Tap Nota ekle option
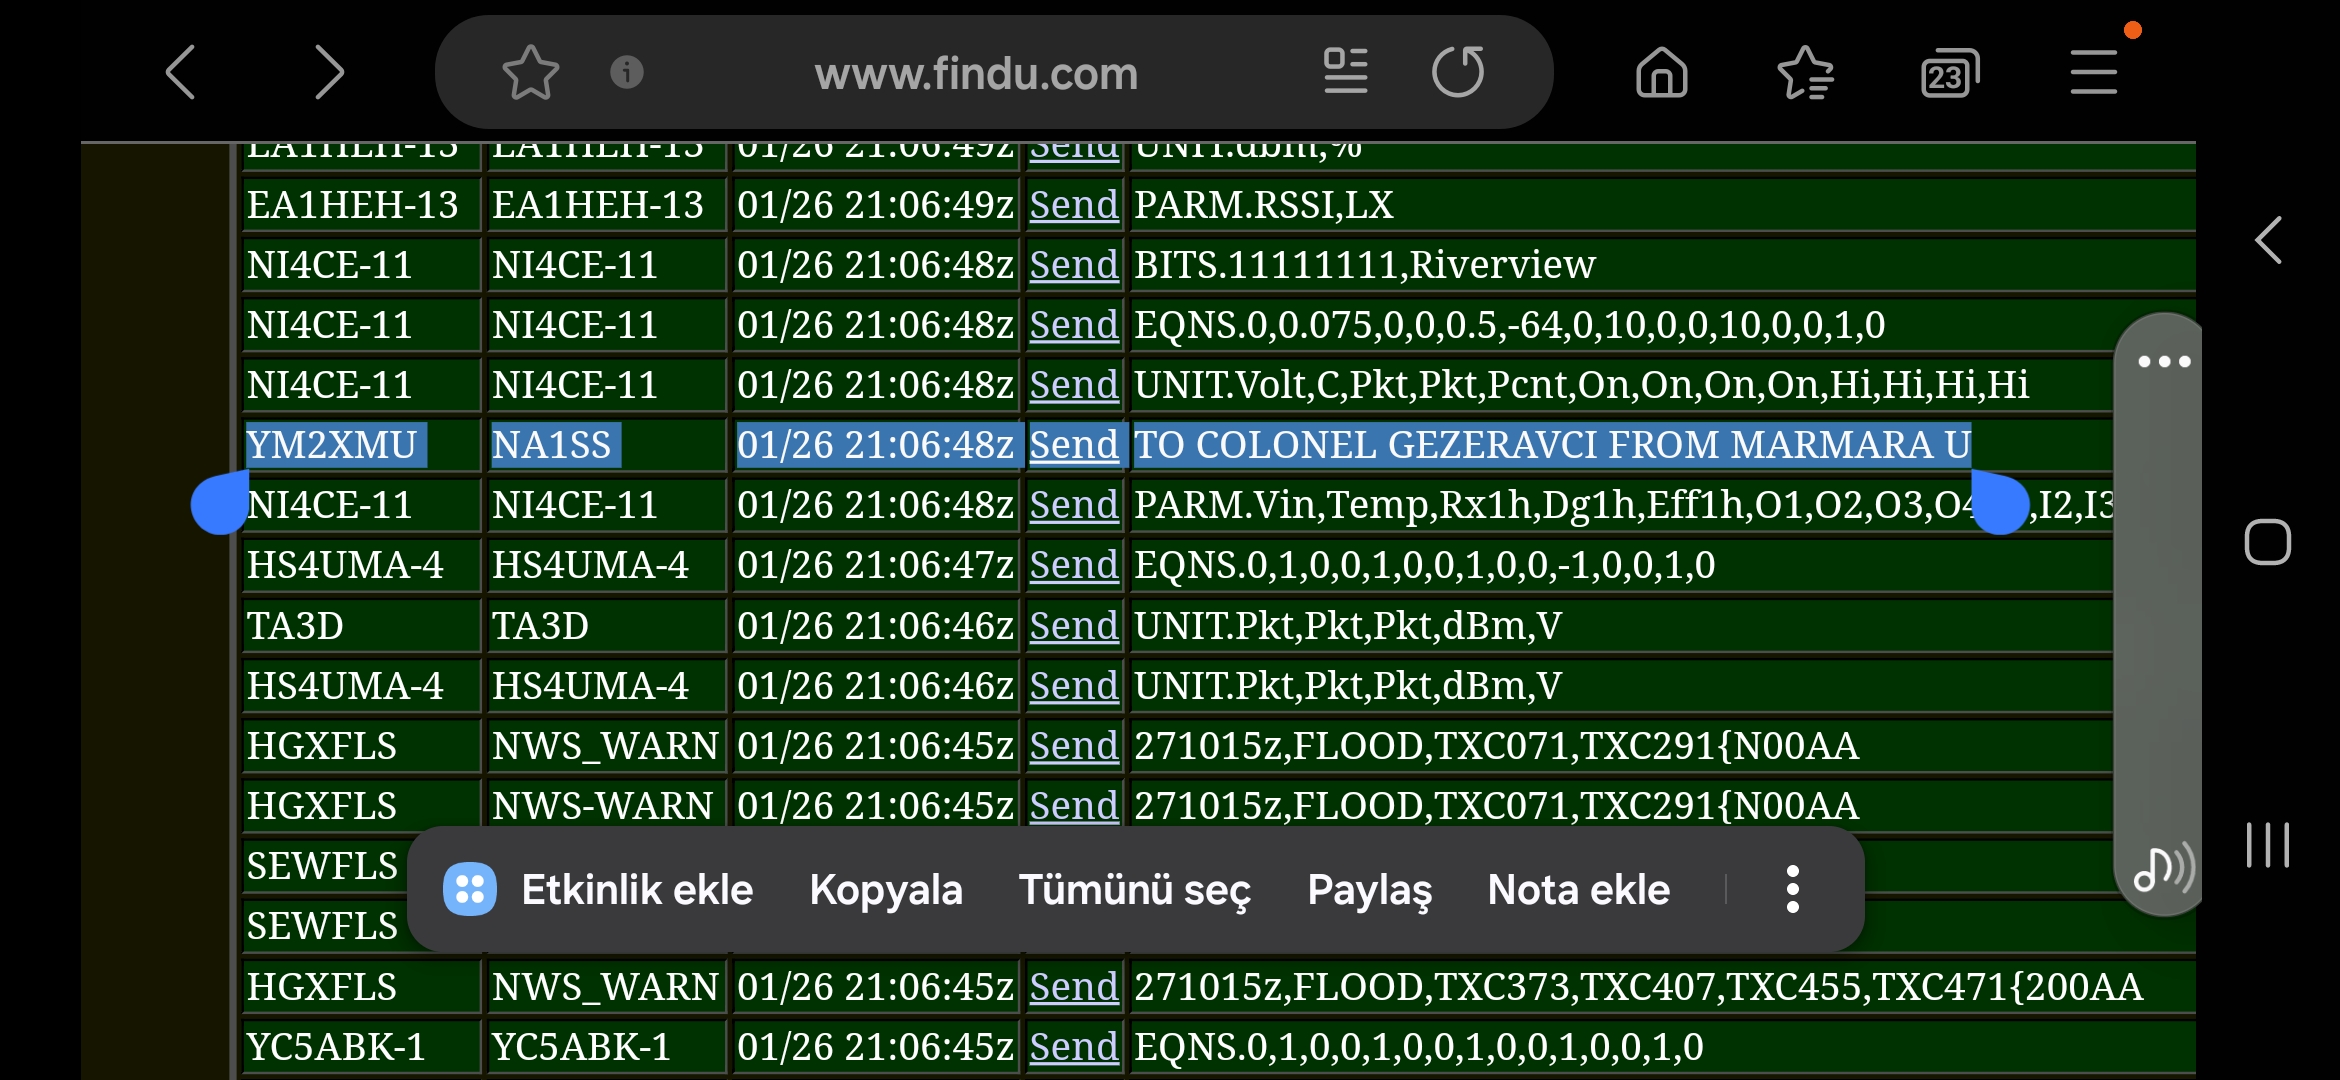 click(x=1579, y=890)
